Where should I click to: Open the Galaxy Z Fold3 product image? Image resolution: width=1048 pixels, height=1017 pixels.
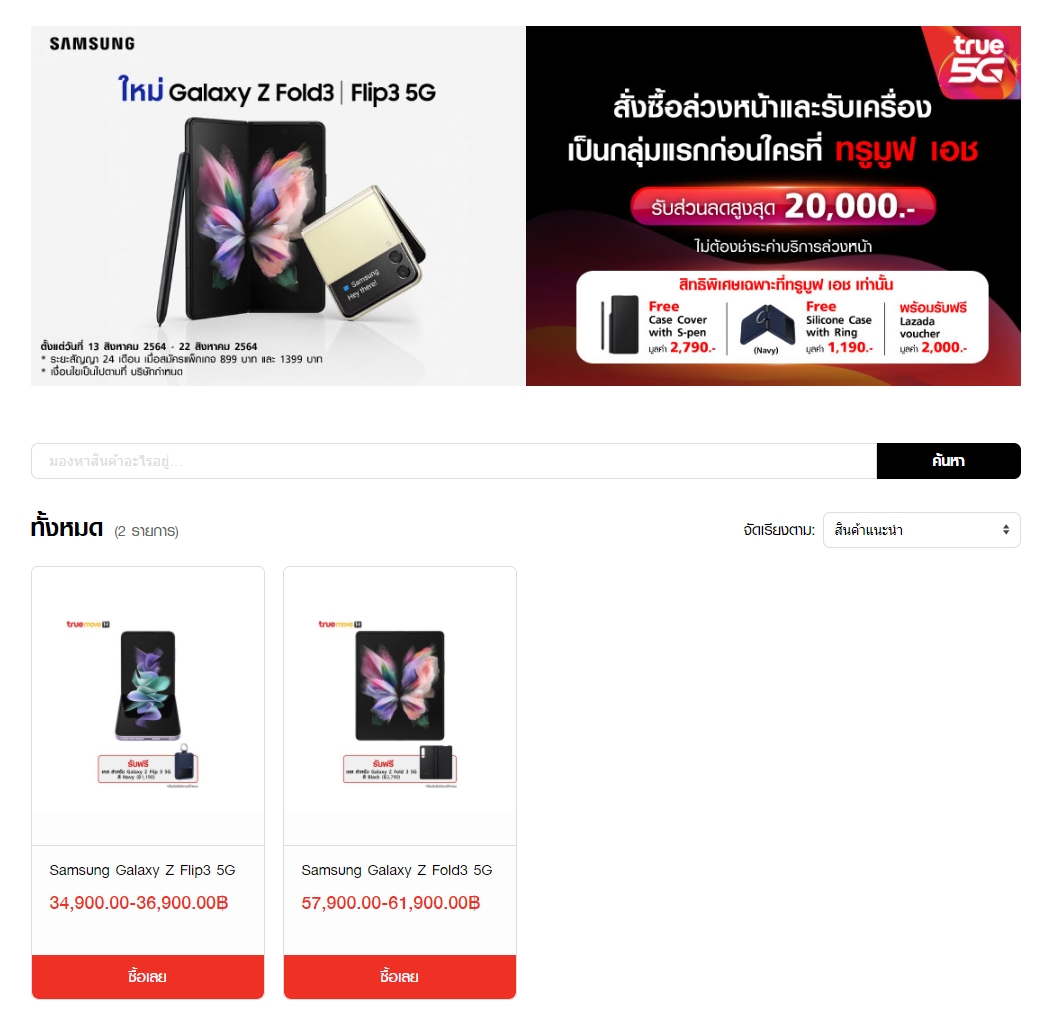[400, 704]
